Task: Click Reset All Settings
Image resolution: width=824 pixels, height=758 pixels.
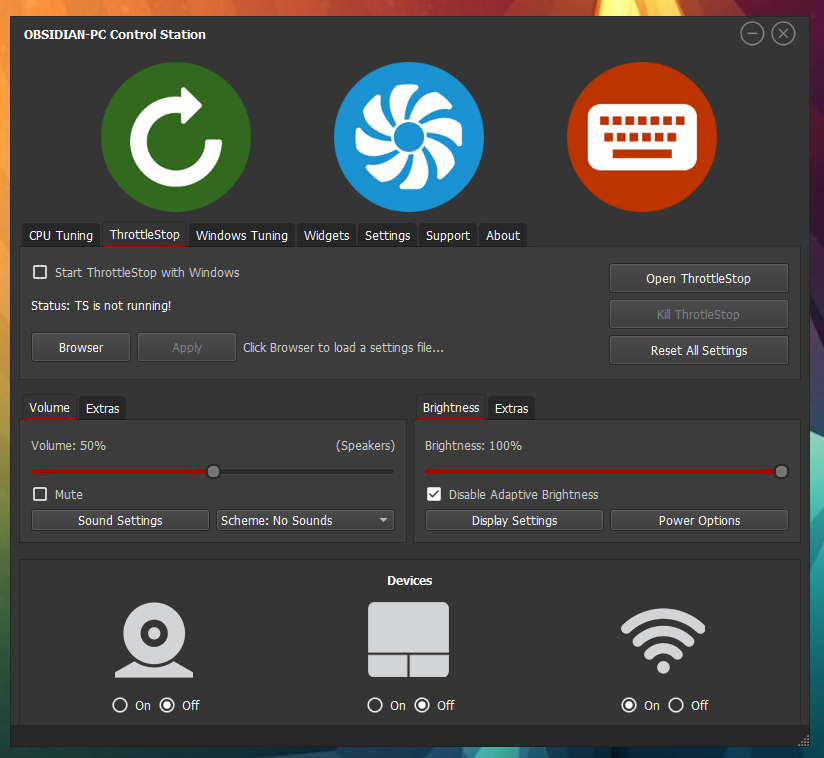Action: (698, 350)
